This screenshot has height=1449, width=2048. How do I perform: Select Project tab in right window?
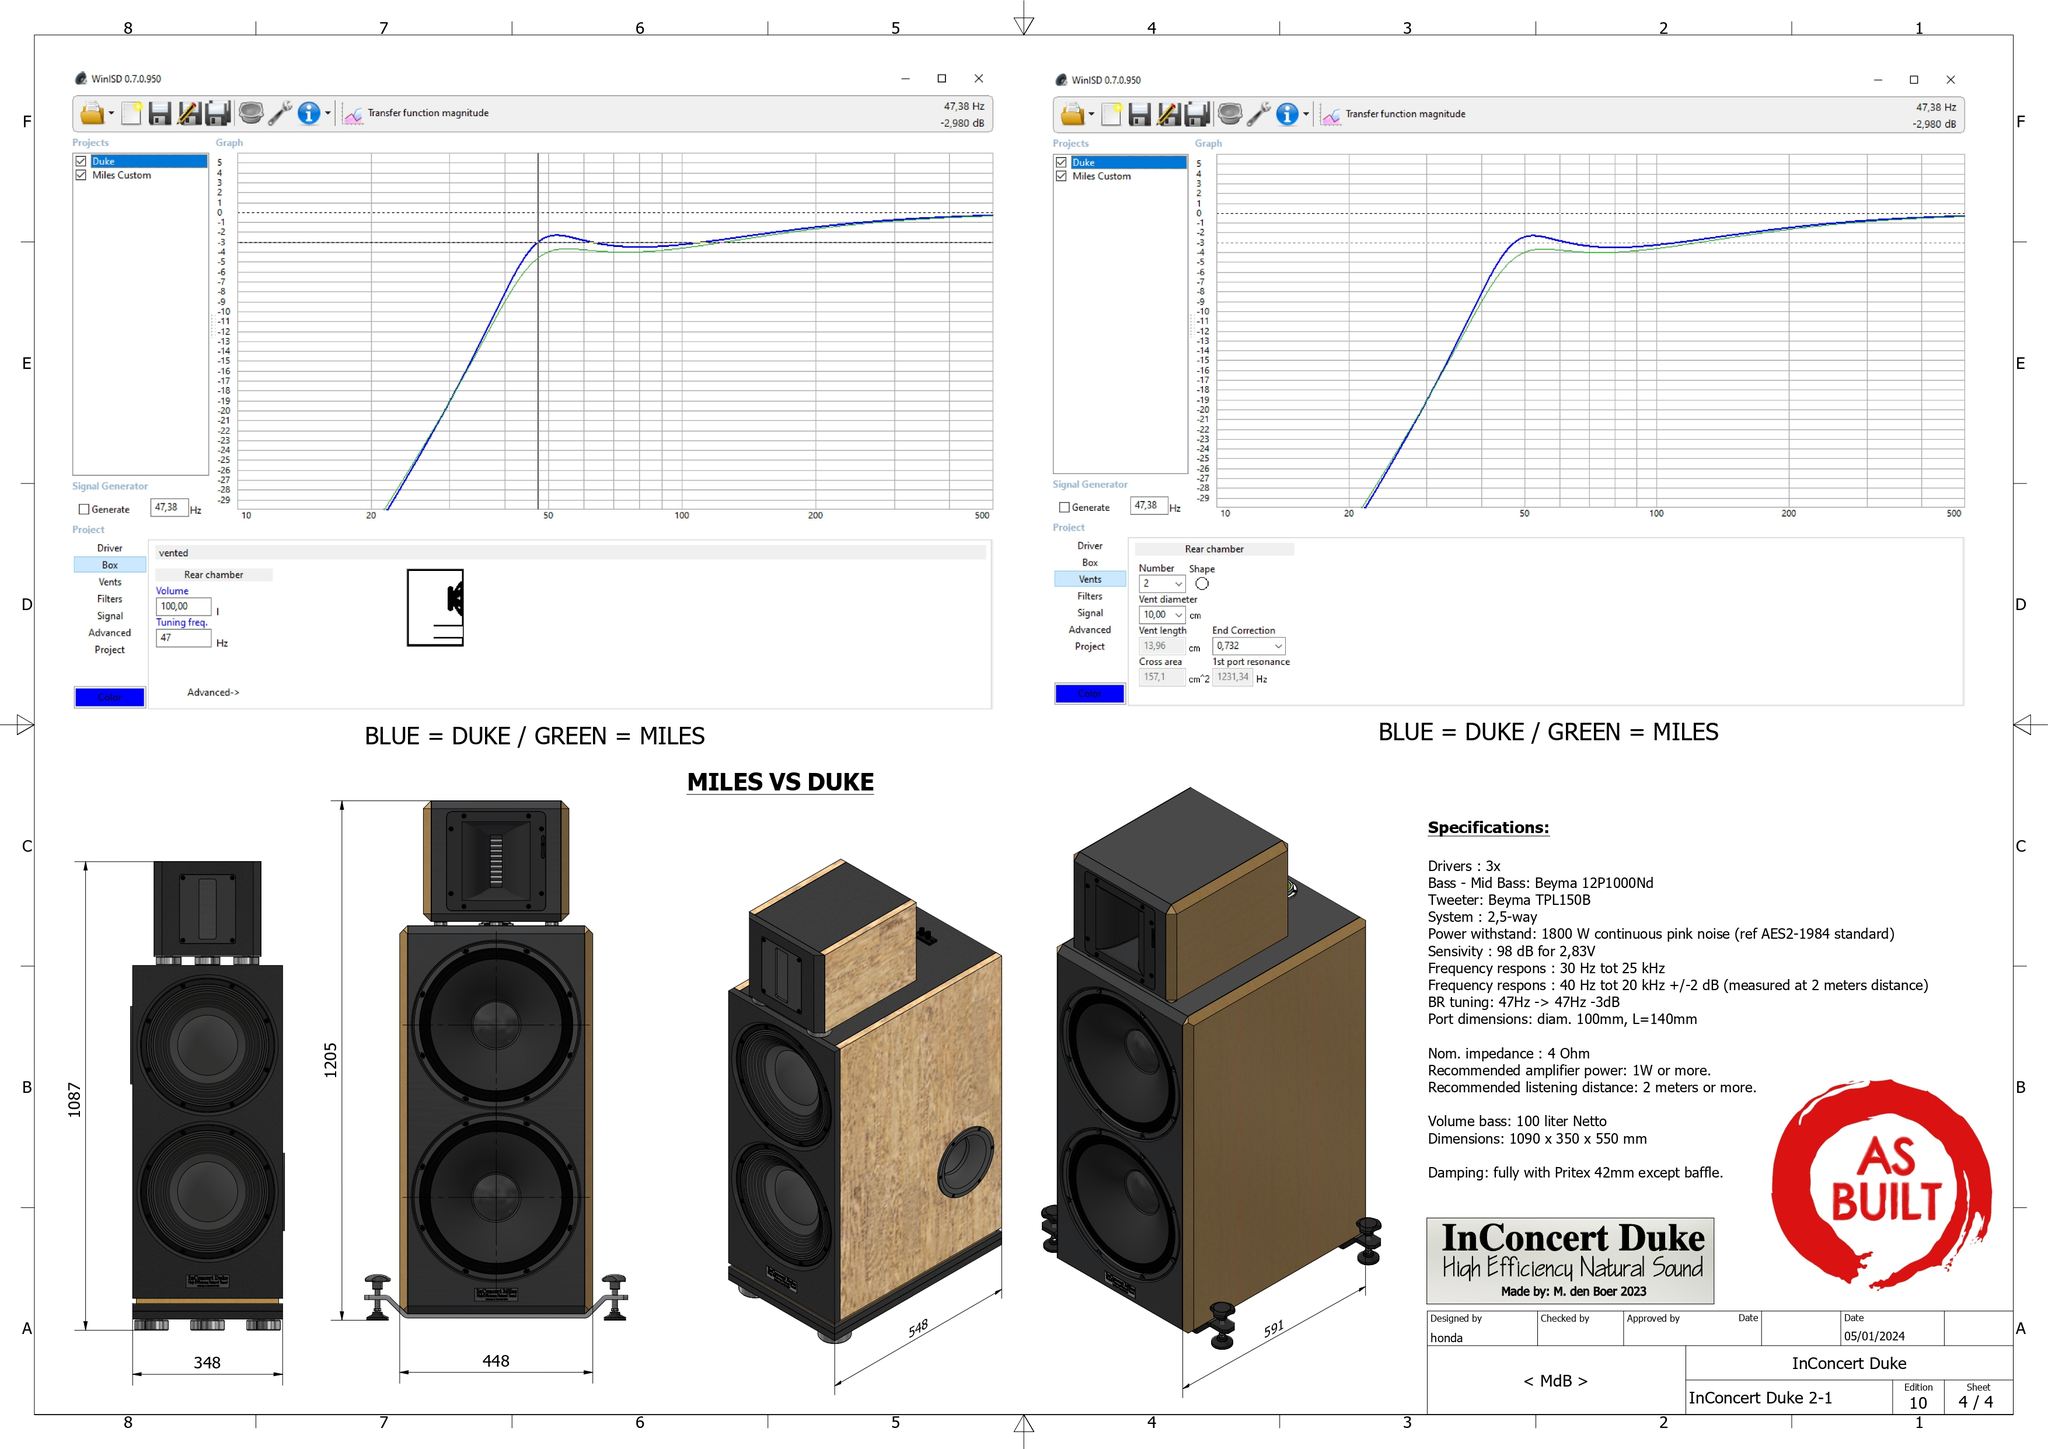(x=1090, y=647)
